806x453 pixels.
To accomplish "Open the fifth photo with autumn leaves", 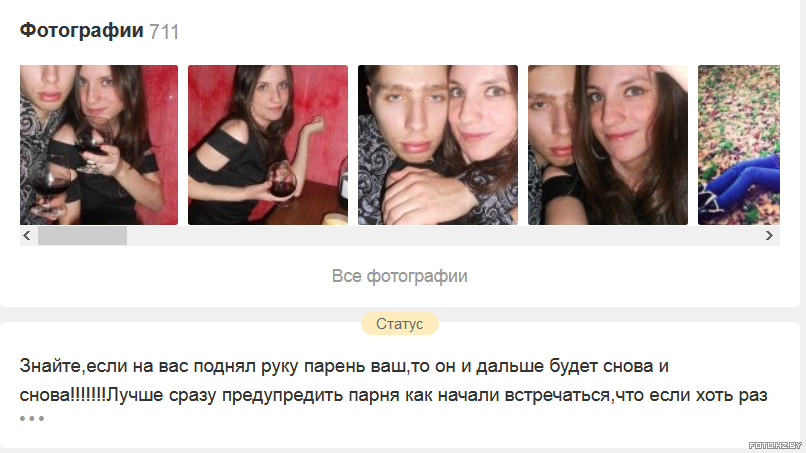I will point(739,144).
